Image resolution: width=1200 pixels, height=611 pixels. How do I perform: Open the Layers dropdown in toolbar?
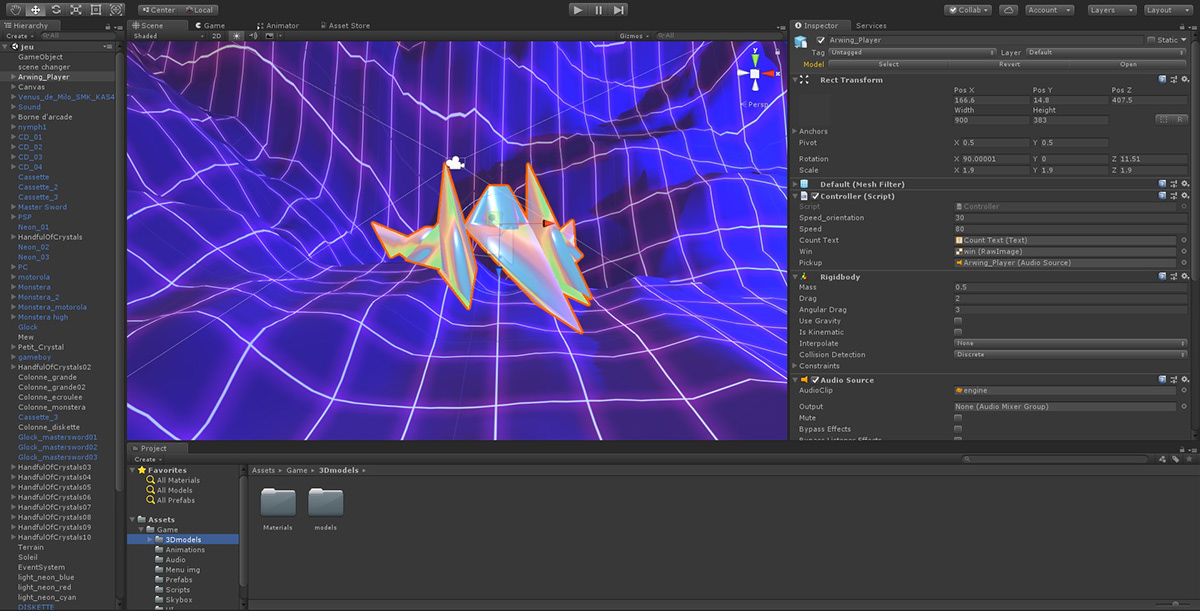(x=1111, y=10)
